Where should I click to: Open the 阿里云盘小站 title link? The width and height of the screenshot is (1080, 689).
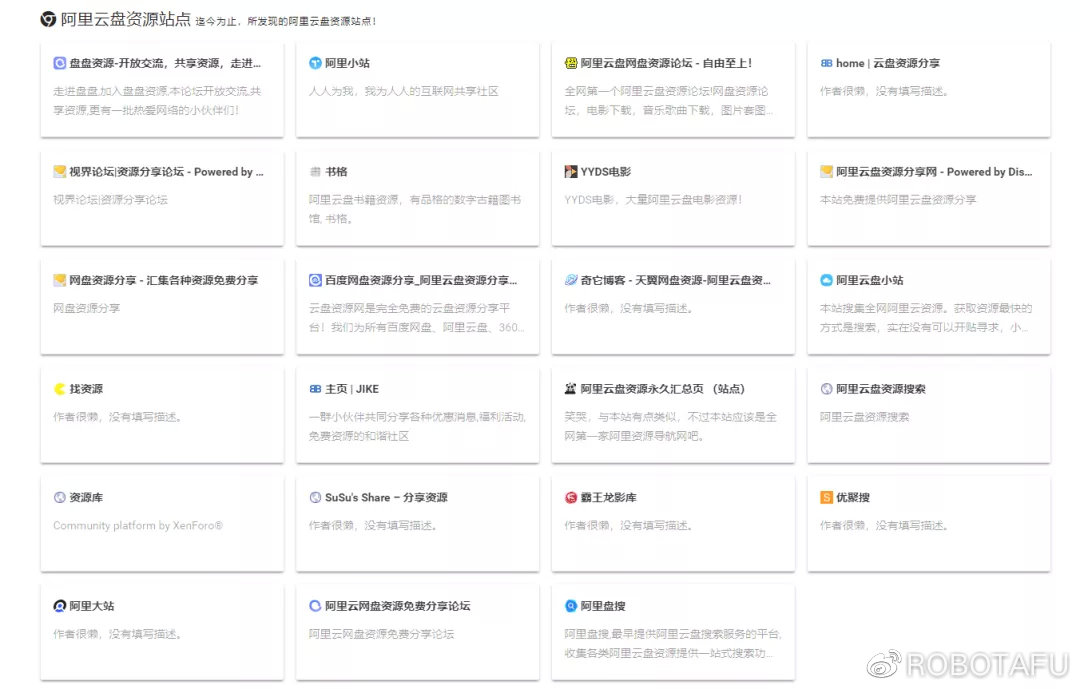tap(870, 280)
